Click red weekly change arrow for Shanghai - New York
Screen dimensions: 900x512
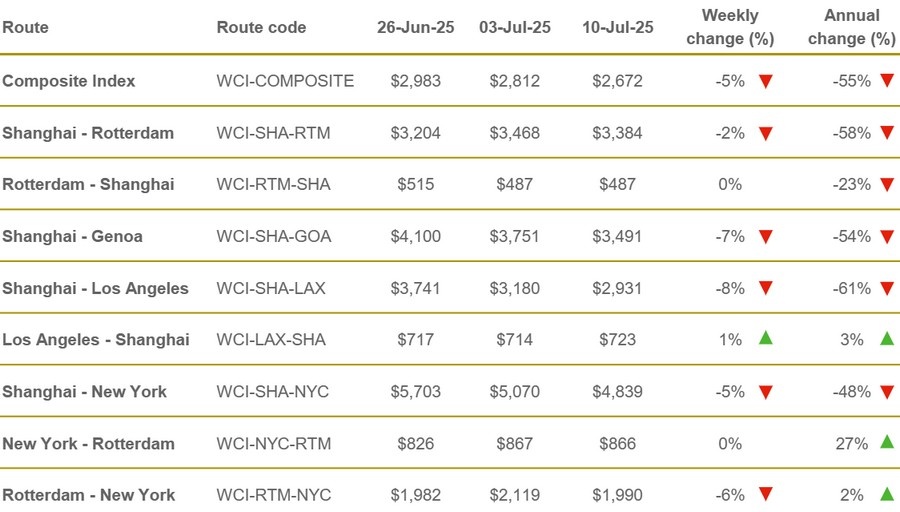(x=766, y=392)
